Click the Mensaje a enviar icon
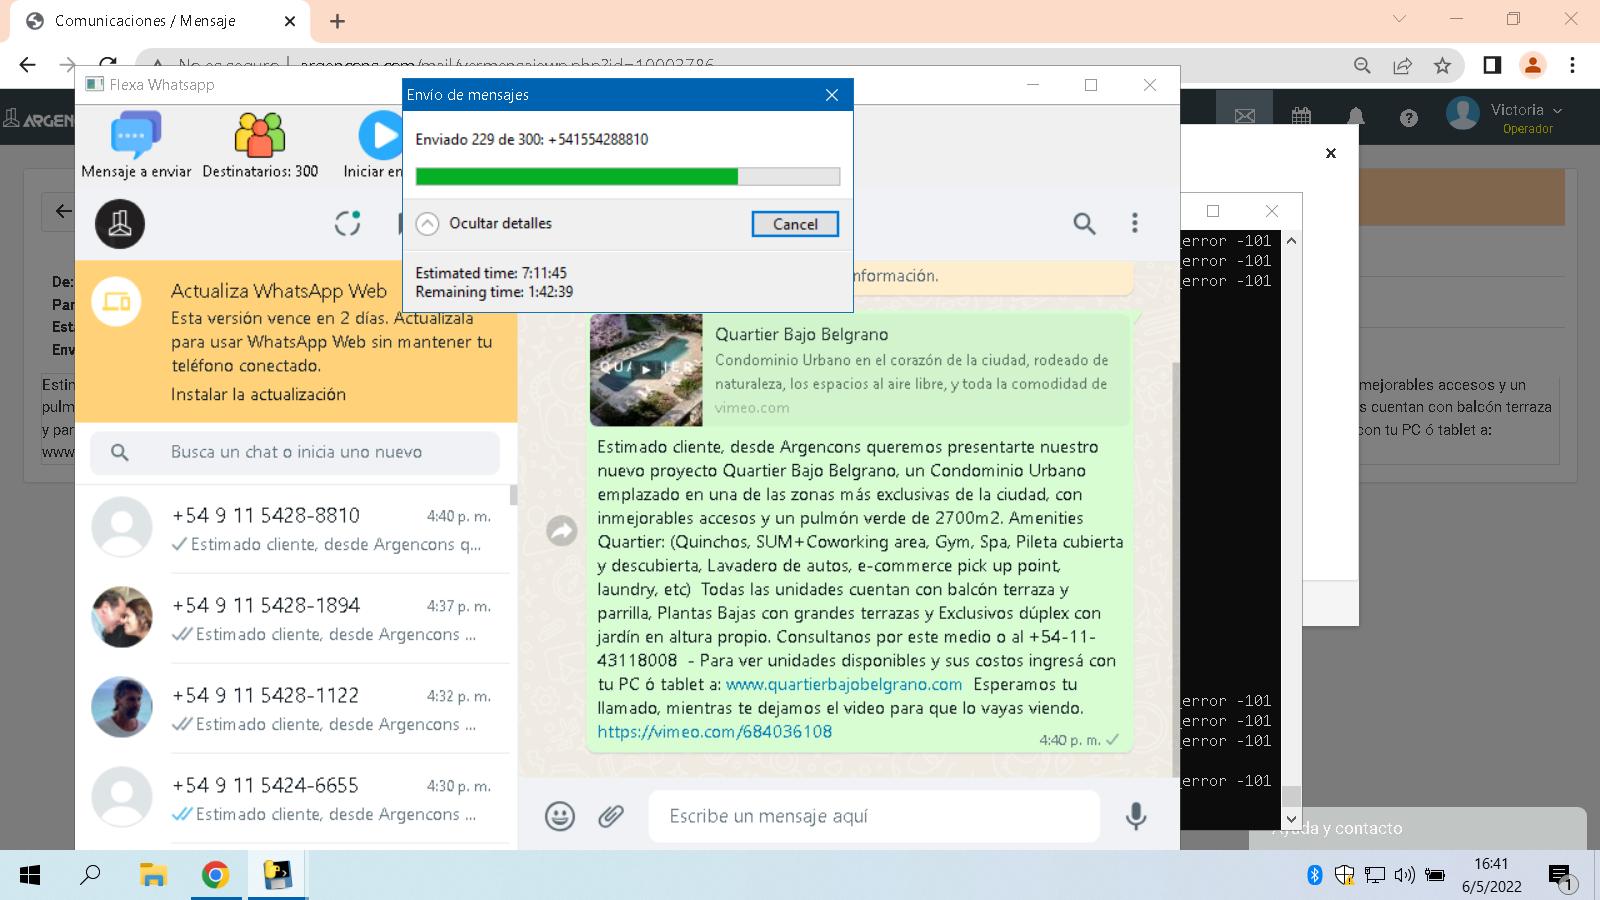The width and height of the screenshot is (1600, 900). 136,135
